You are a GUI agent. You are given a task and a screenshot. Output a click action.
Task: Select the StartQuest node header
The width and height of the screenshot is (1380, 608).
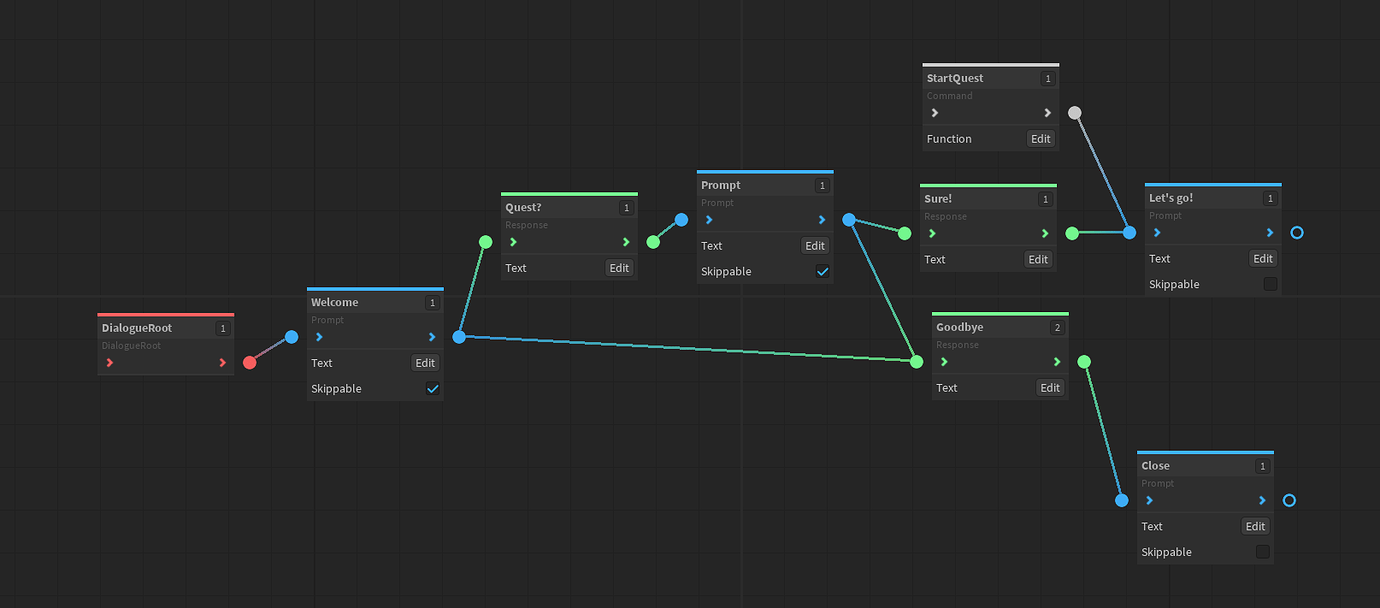tap(955, 78)
